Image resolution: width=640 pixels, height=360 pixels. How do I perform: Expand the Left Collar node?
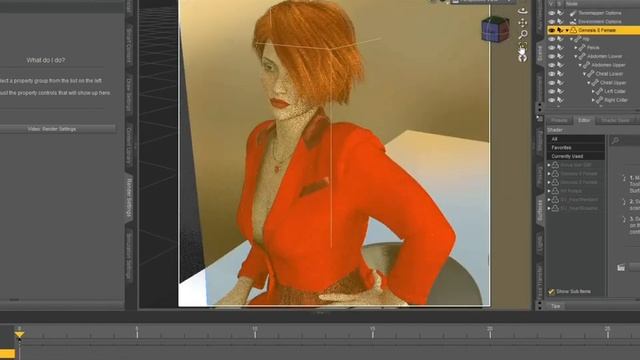click(x=593, y=91)
